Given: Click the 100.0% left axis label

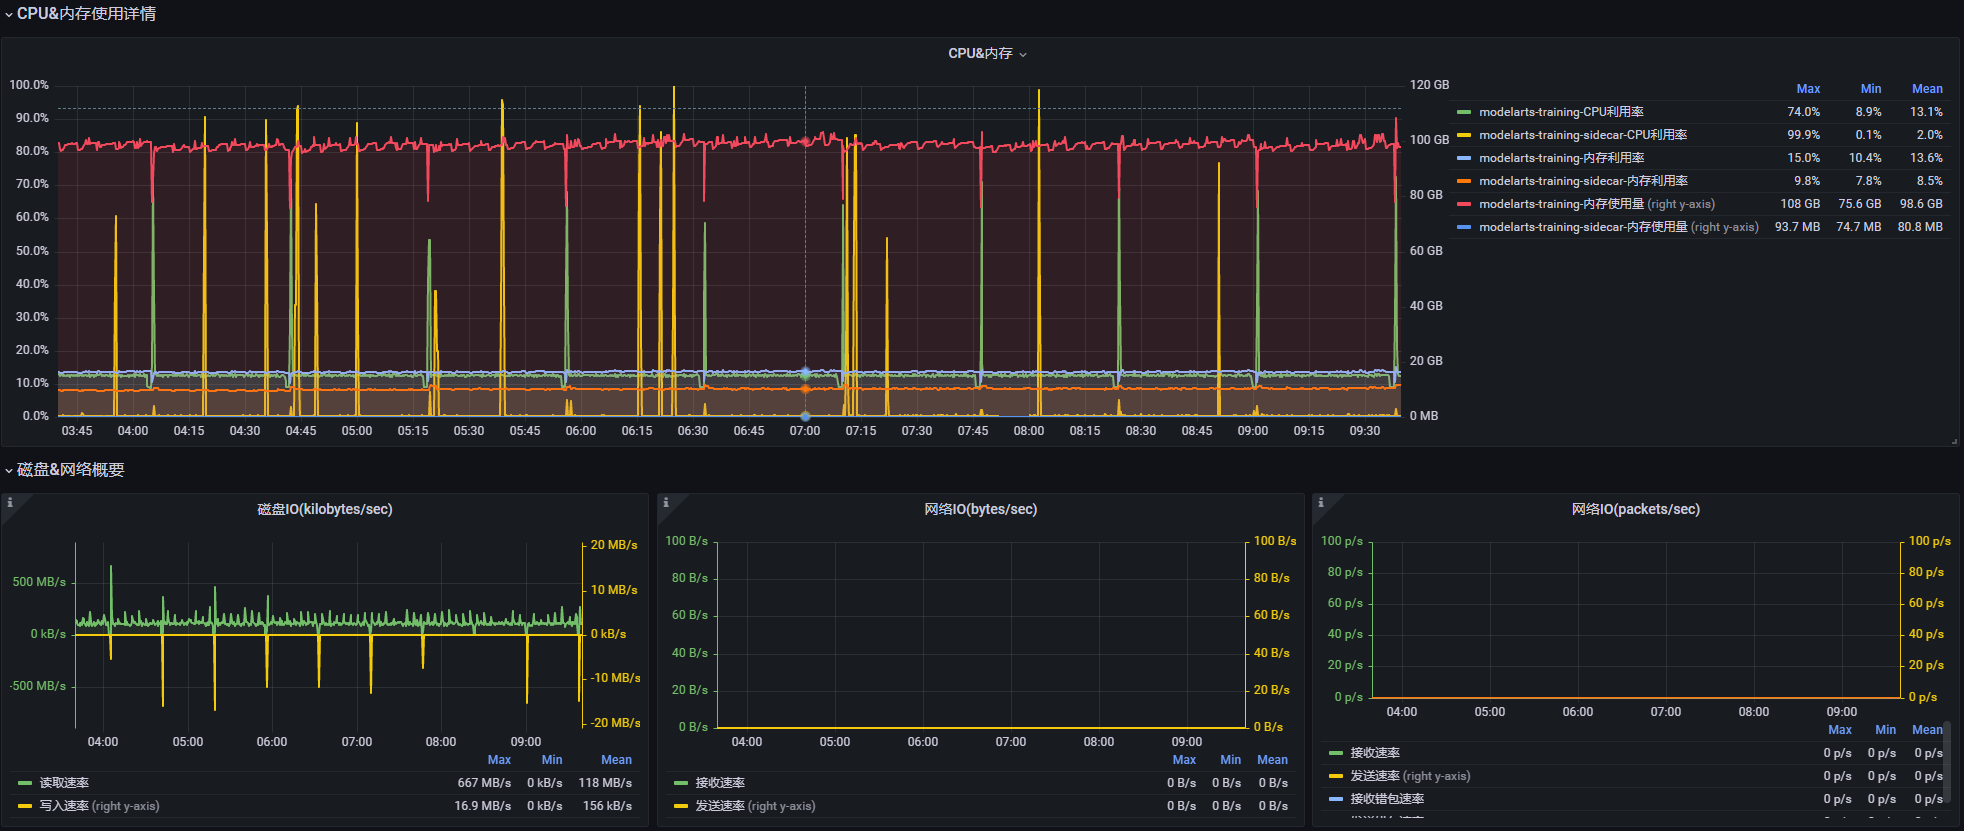Looking at the screenshot, I should [29, 85].
